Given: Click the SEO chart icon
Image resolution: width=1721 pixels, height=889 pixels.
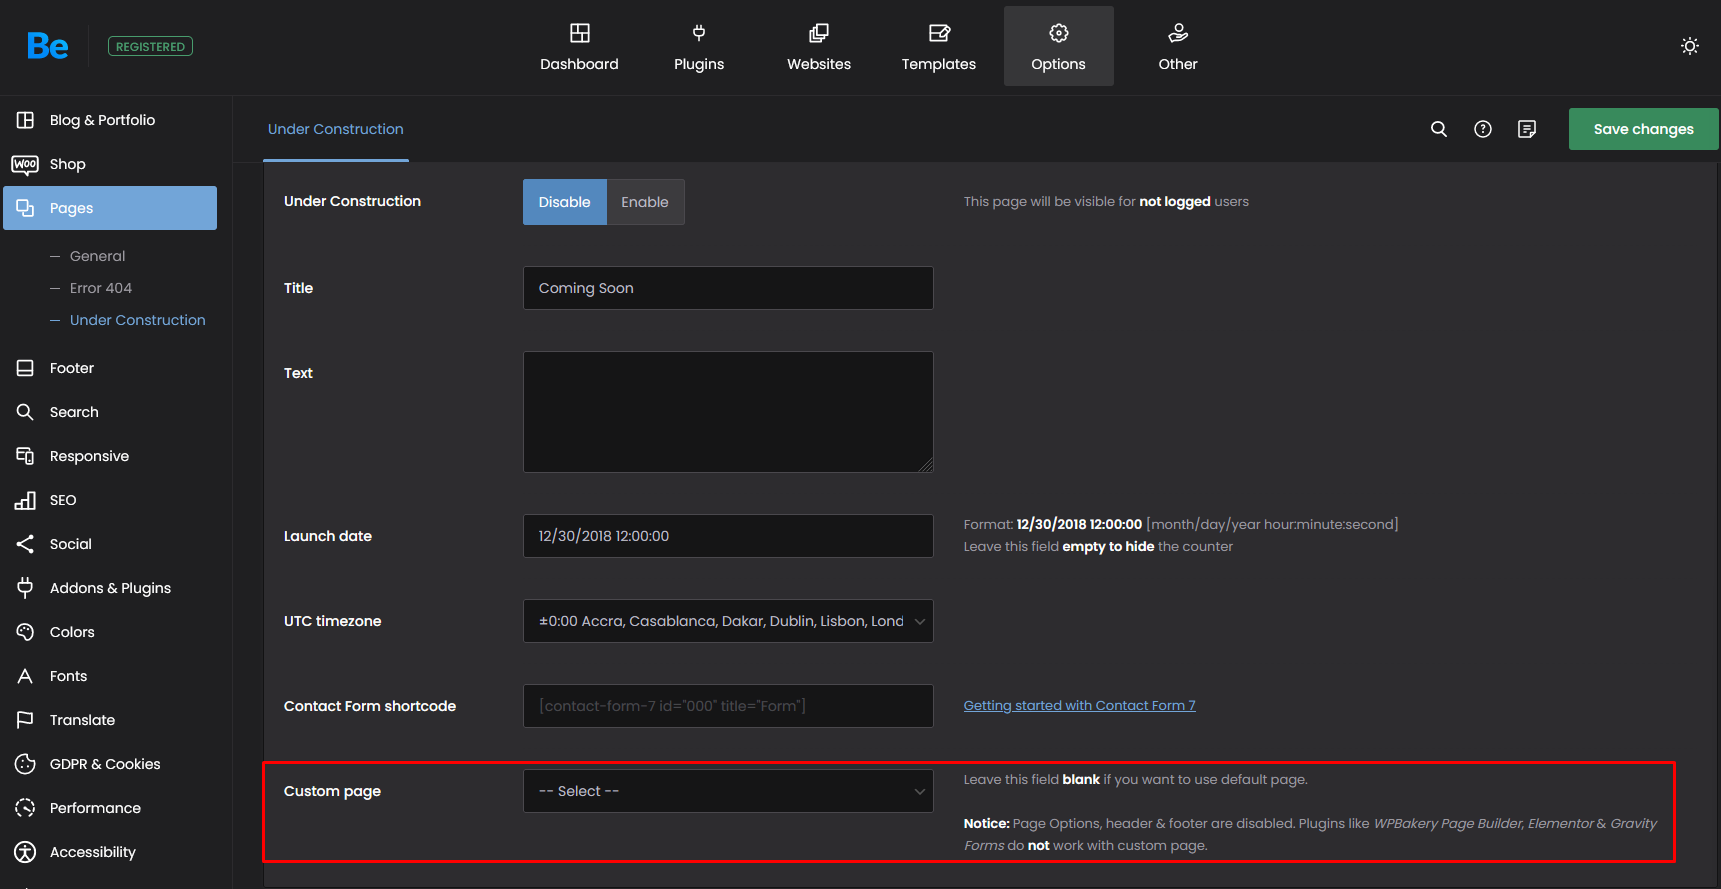Looking at the screenshot, I should pos(26,500).
